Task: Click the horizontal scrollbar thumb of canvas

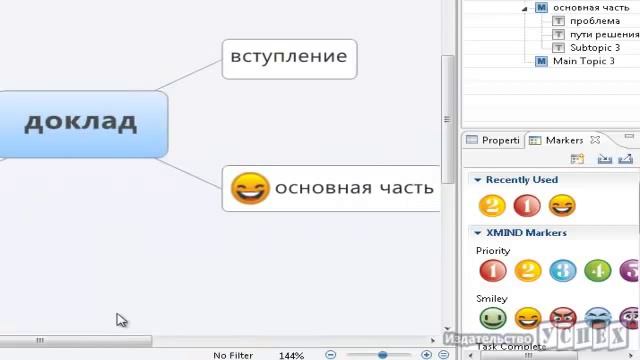Action: click(x=76, y=340)
